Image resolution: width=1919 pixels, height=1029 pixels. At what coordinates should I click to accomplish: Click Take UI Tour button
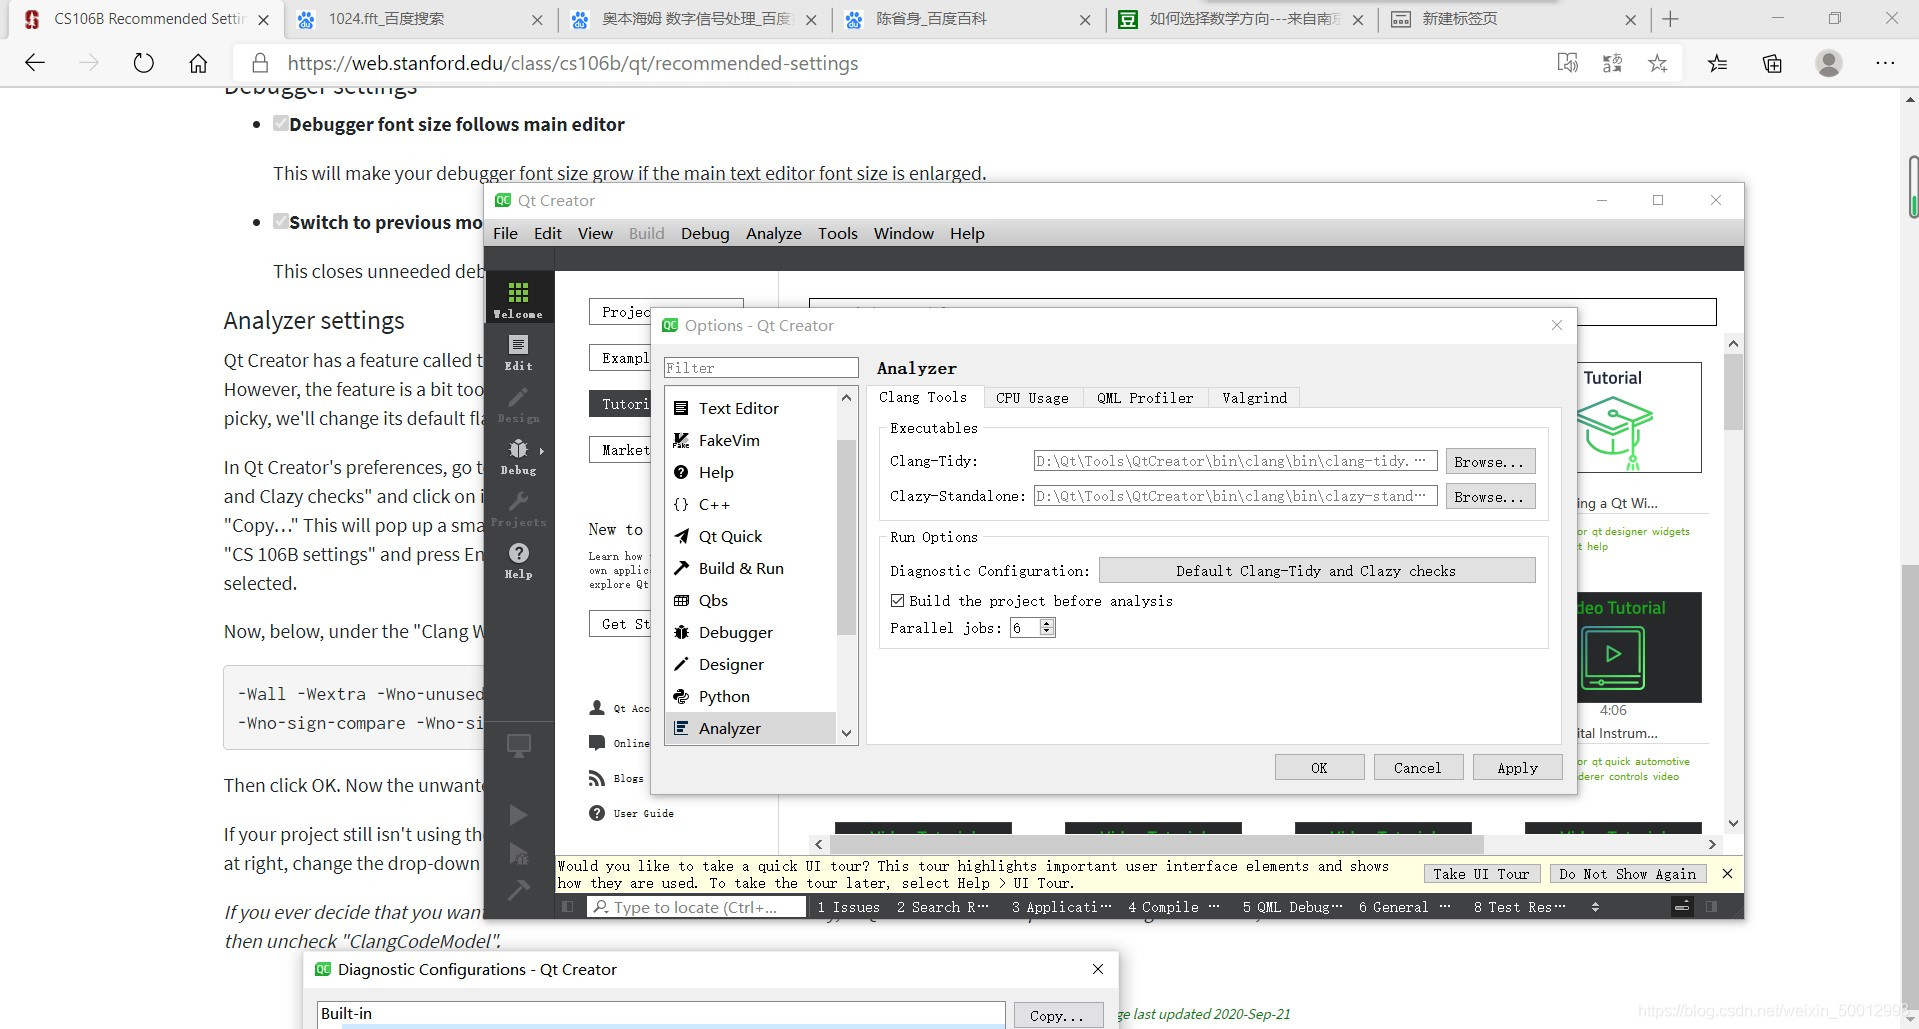[x=1481, y=873]
